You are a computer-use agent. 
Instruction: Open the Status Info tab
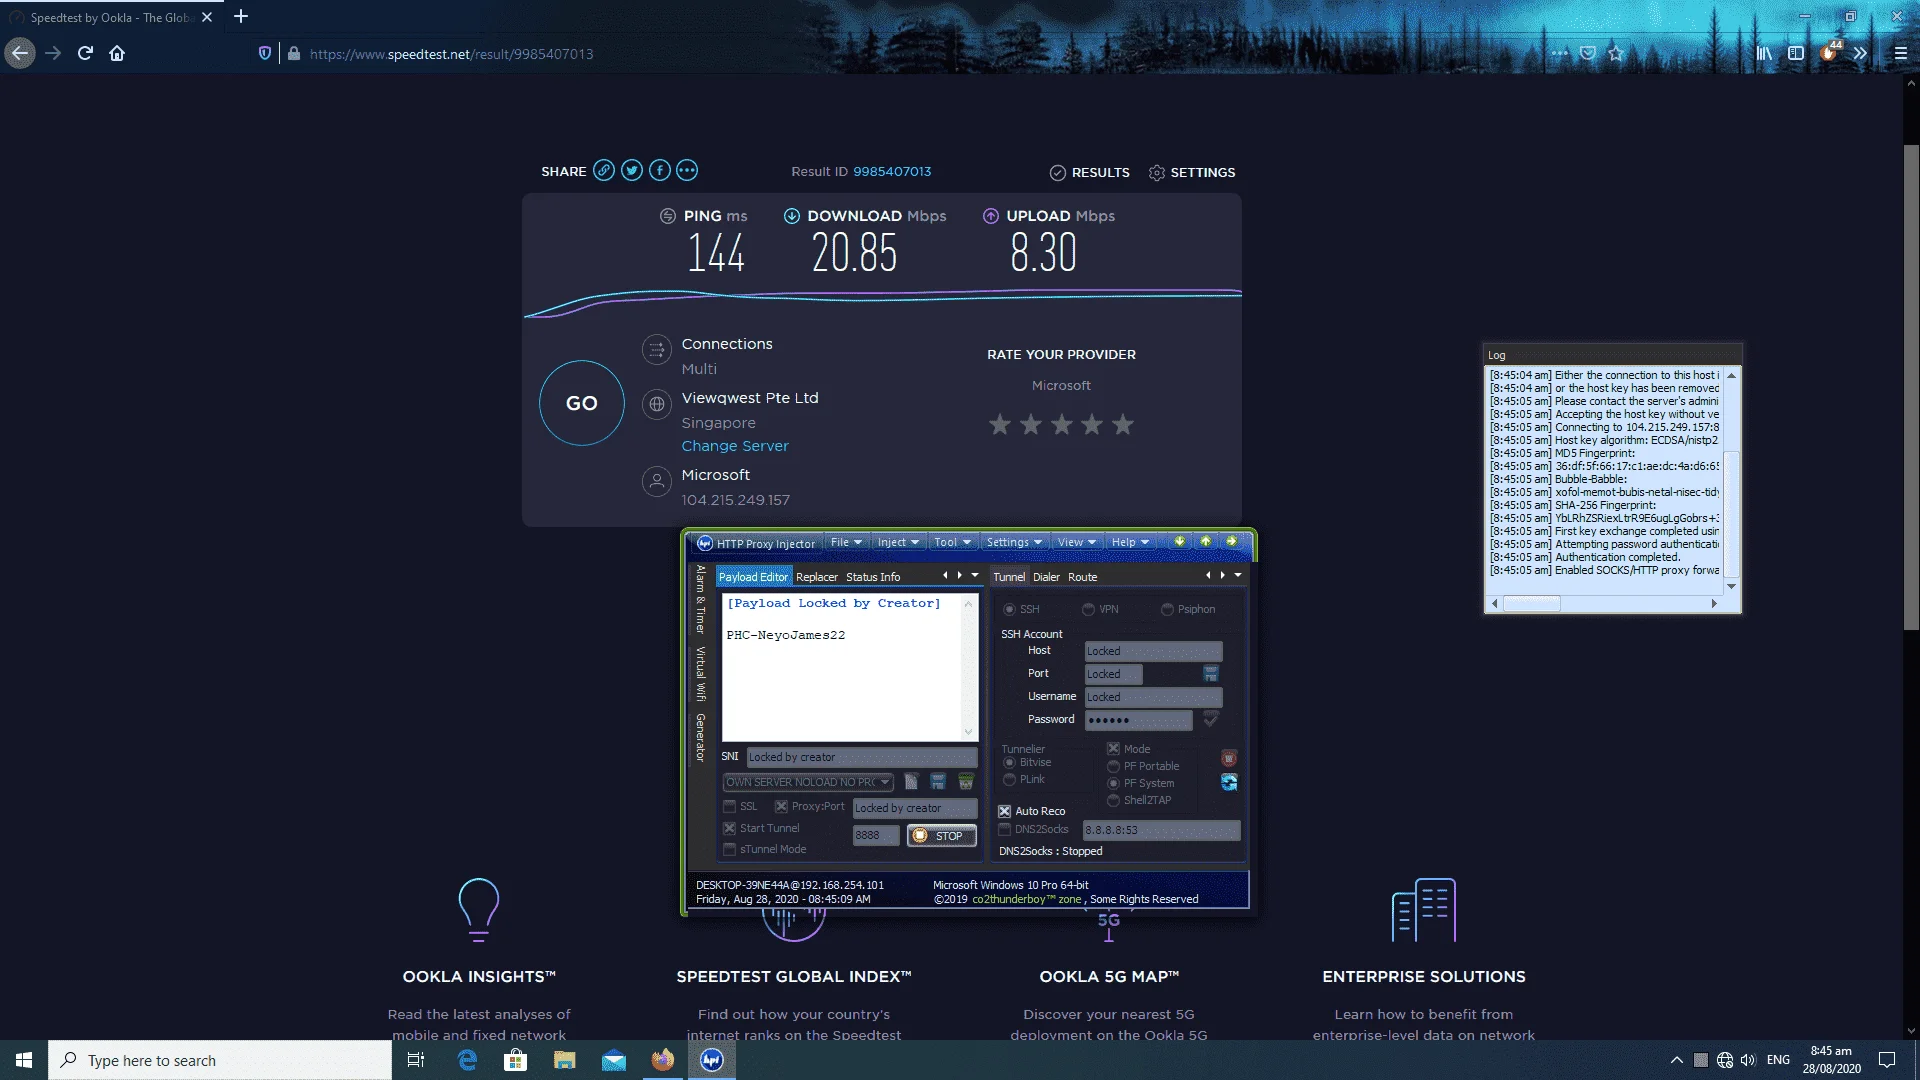pos(873,577)
